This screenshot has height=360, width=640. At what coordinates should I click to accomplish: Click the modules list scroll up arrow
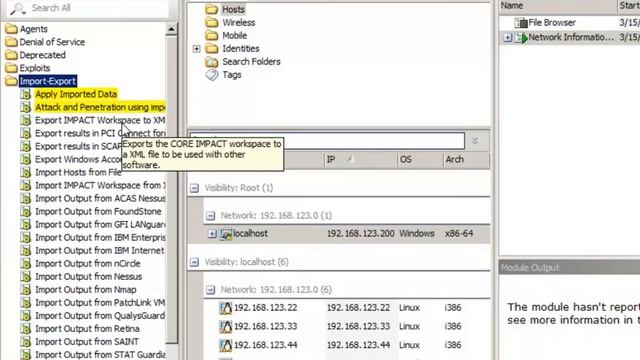pyautogui.click(x=171, y=29)
